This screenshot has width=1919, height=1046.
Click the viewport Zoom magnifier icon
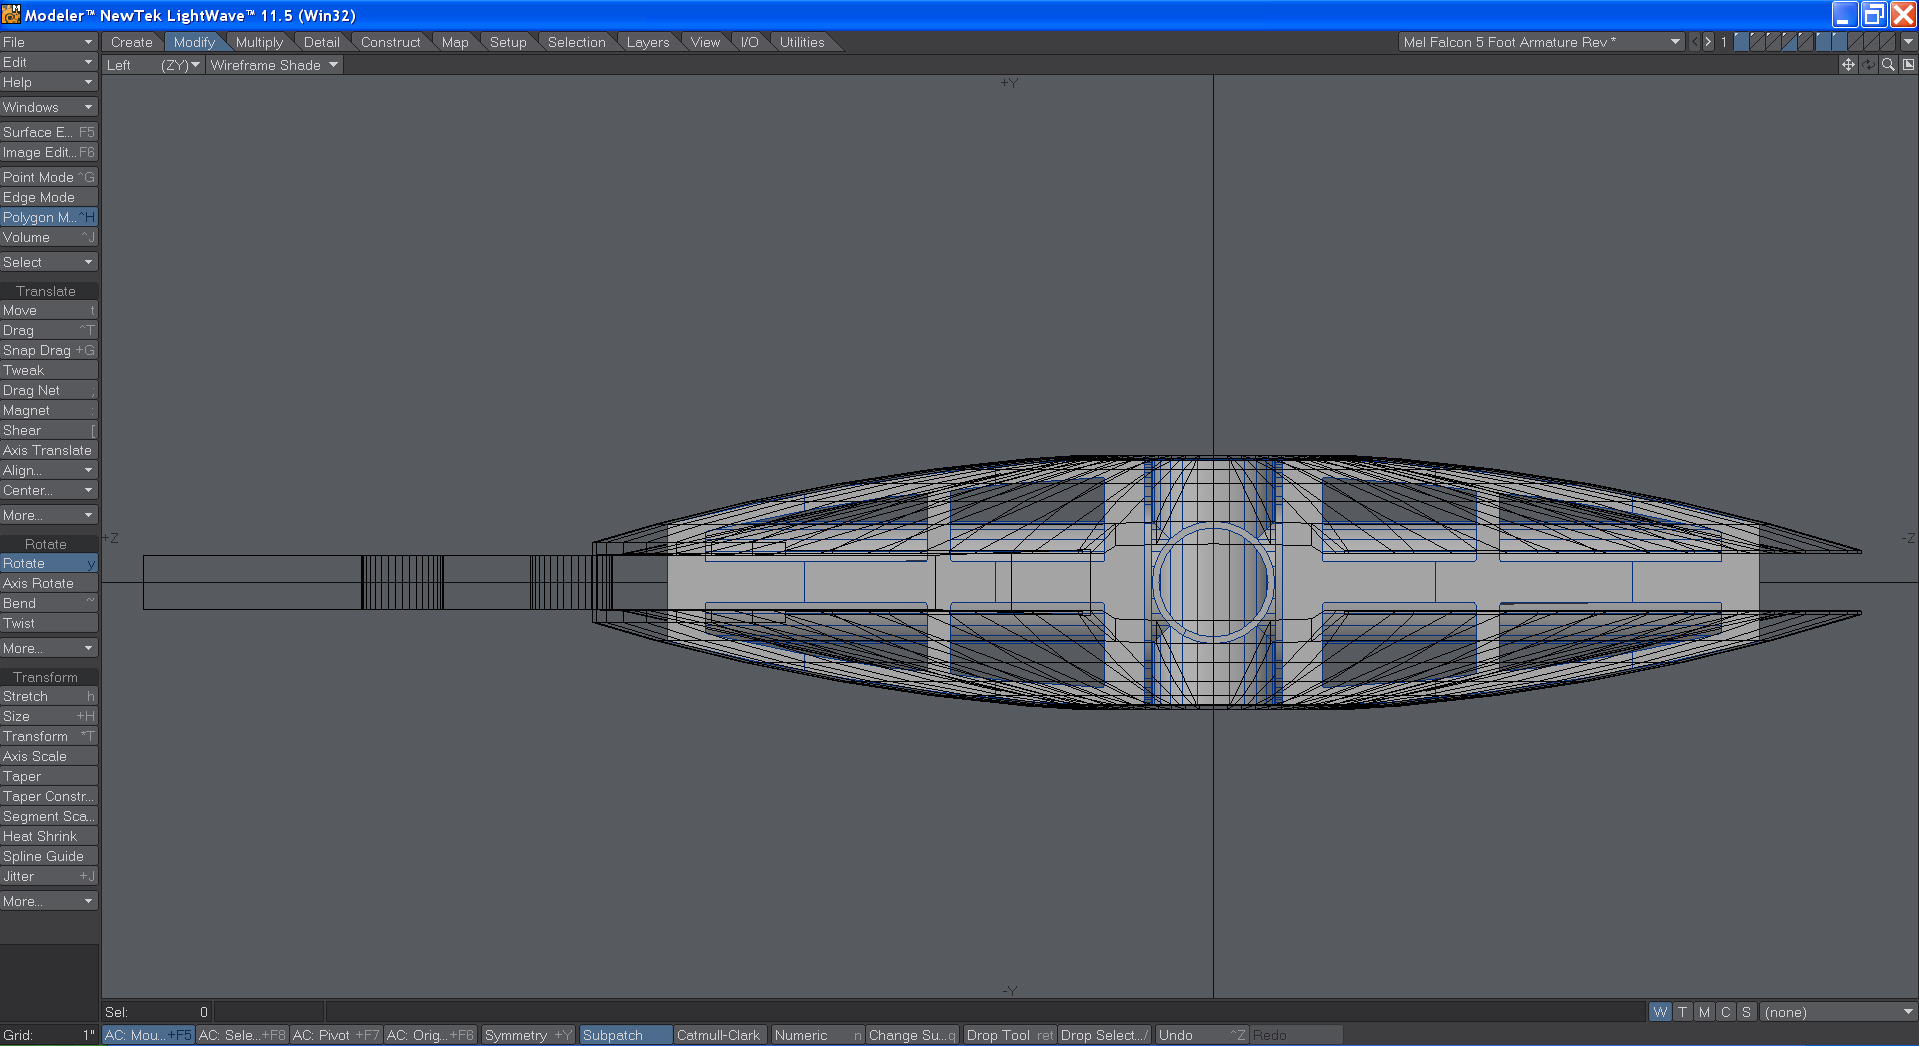tap(1888, 64)
